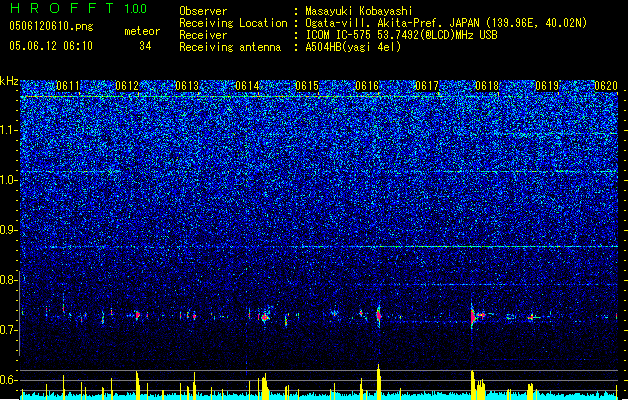Select the filename 0506120610.png
629x400 pixels.
click(x=51, y=27)
